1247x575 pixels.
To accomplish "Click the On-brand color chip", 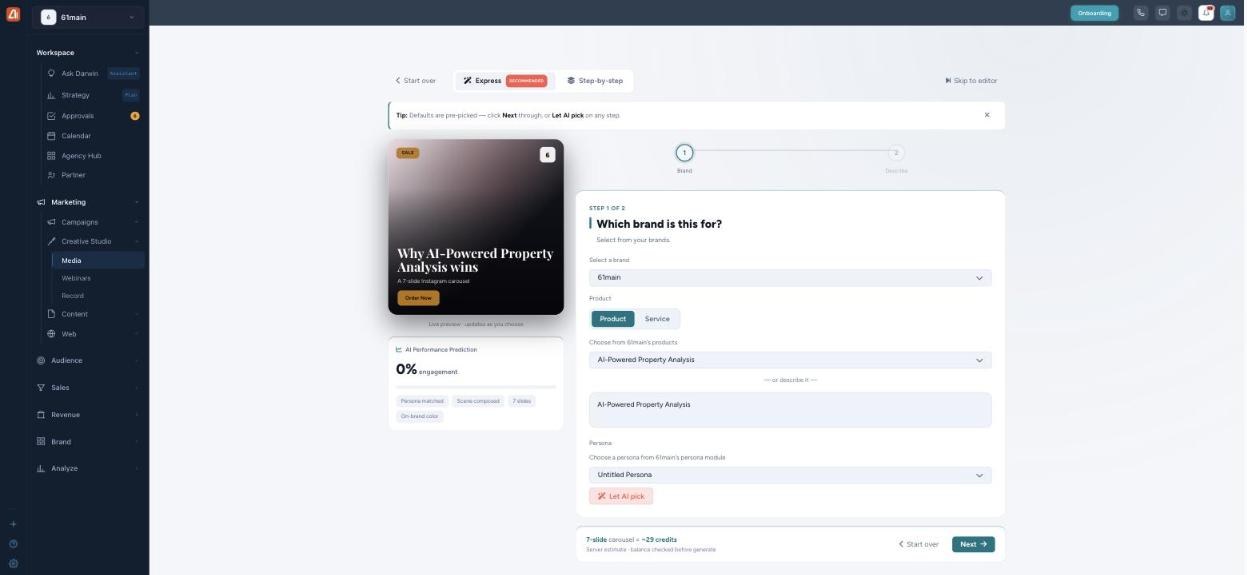I will click(x=419, y=416).
